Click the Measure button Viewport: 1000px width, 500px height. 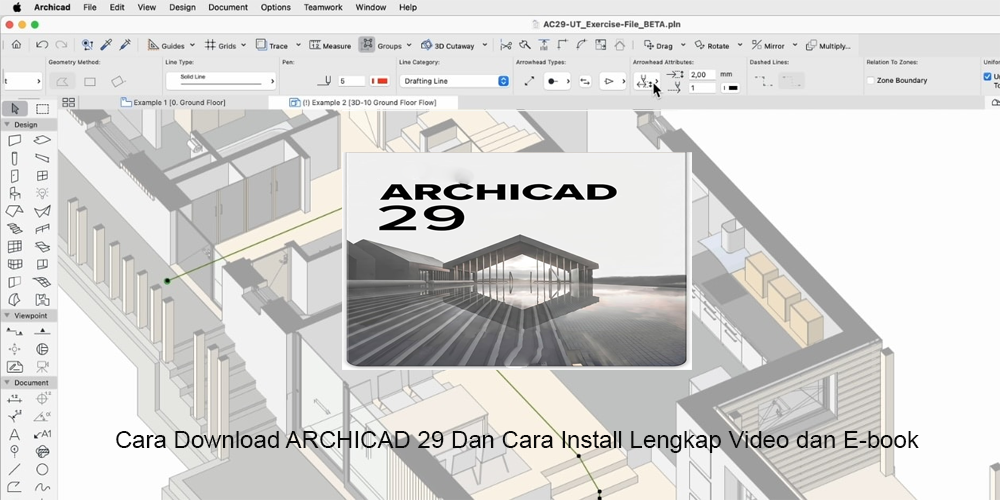[x=330, y=45]
